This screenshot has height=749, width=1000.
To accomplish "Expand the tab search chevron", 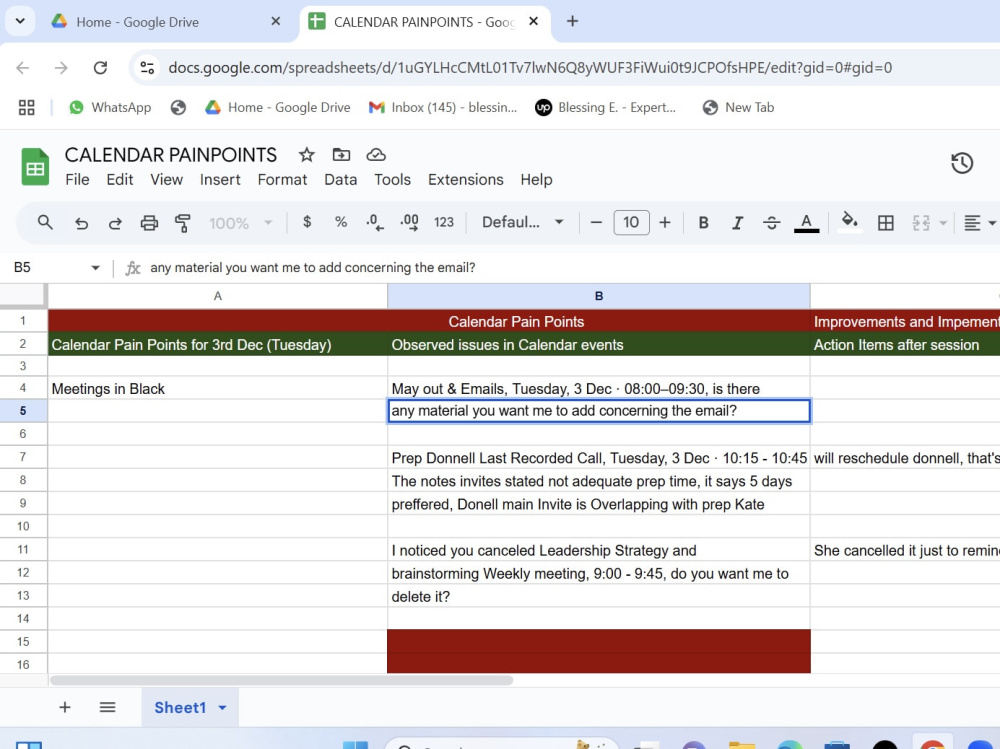I will (x=20, y=21).
